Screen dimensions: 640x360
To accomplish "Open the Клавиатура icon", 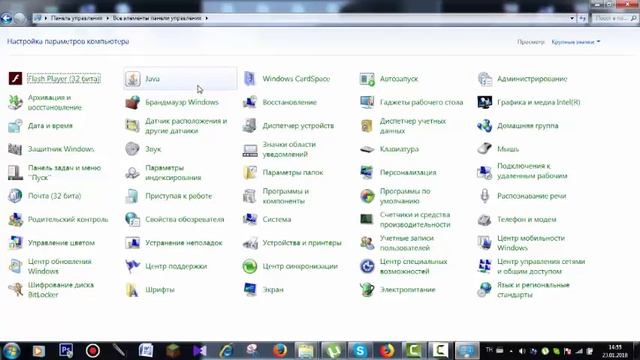I will point(367,149).
